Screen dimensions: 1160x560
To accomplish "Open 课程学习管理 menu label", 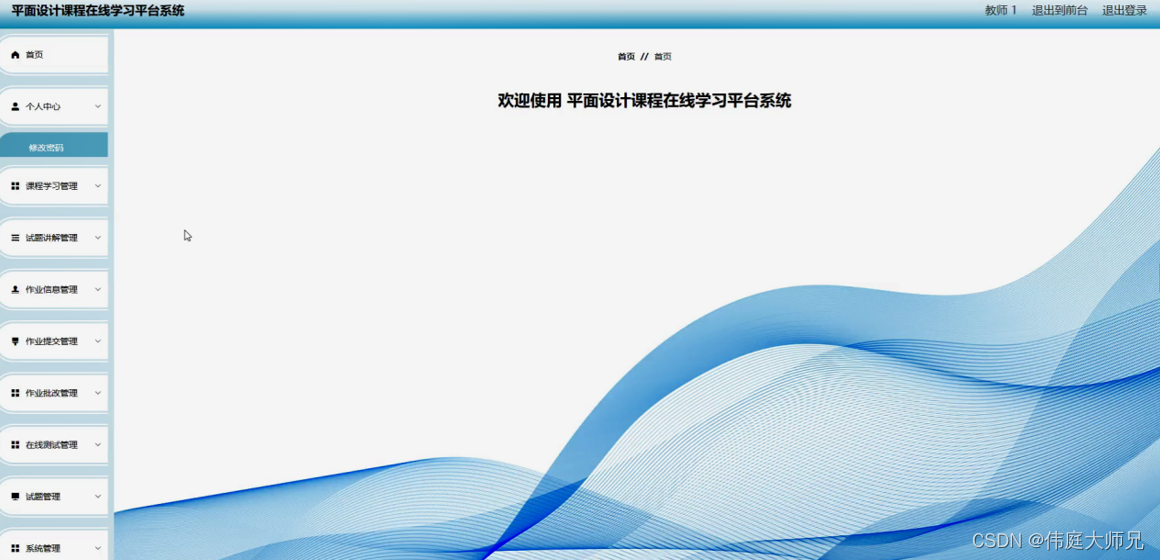I will click(51, 186).
